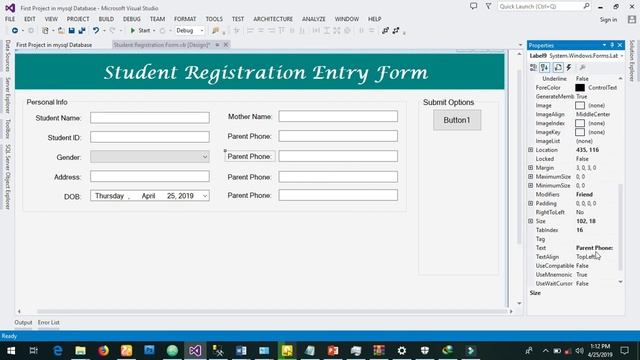Open the Output panel tab
The height and width of the screenshot is (360, 640).
point(23,322)
